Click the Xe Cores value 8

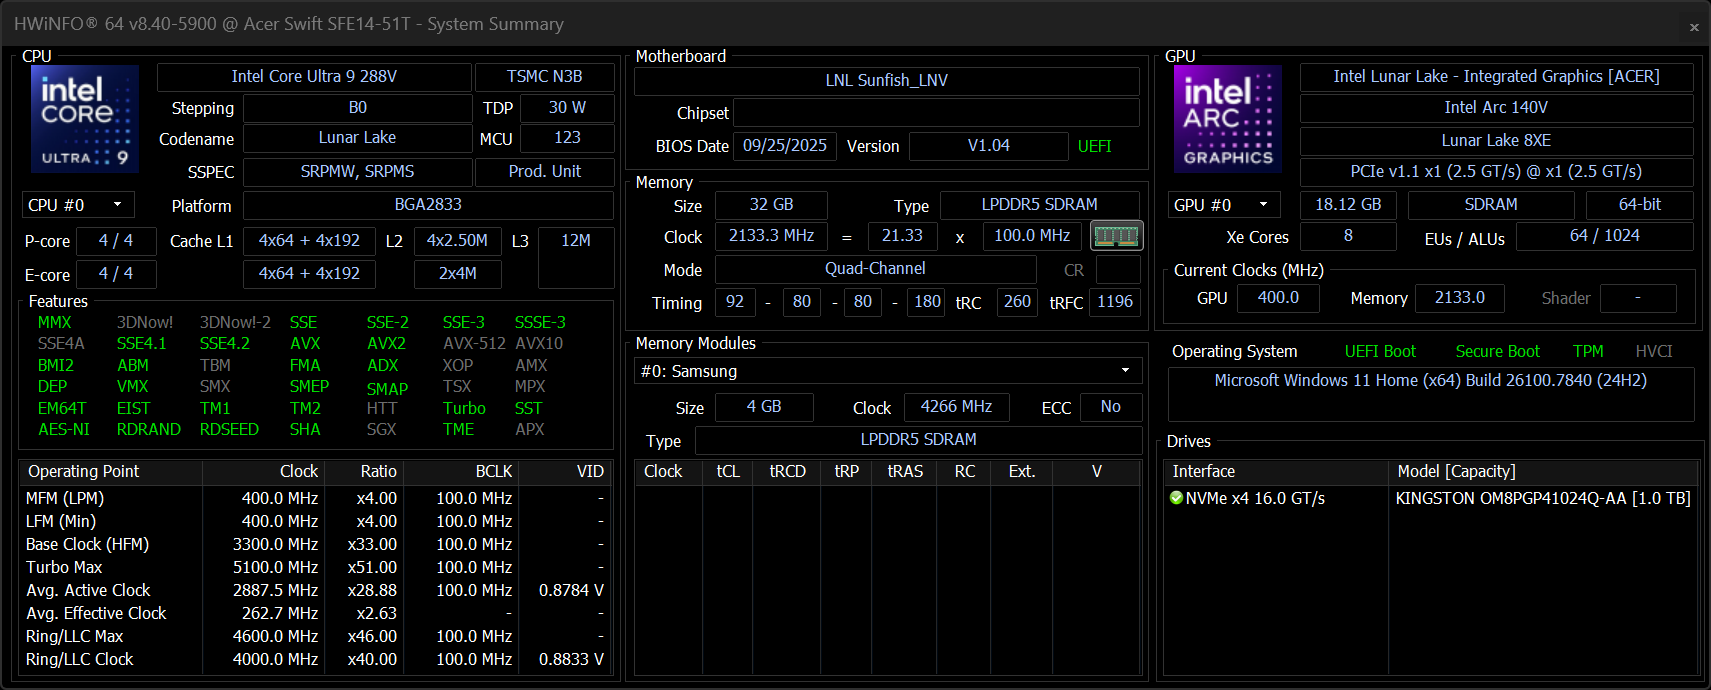pyautogui.click(x=1348, y=236)
